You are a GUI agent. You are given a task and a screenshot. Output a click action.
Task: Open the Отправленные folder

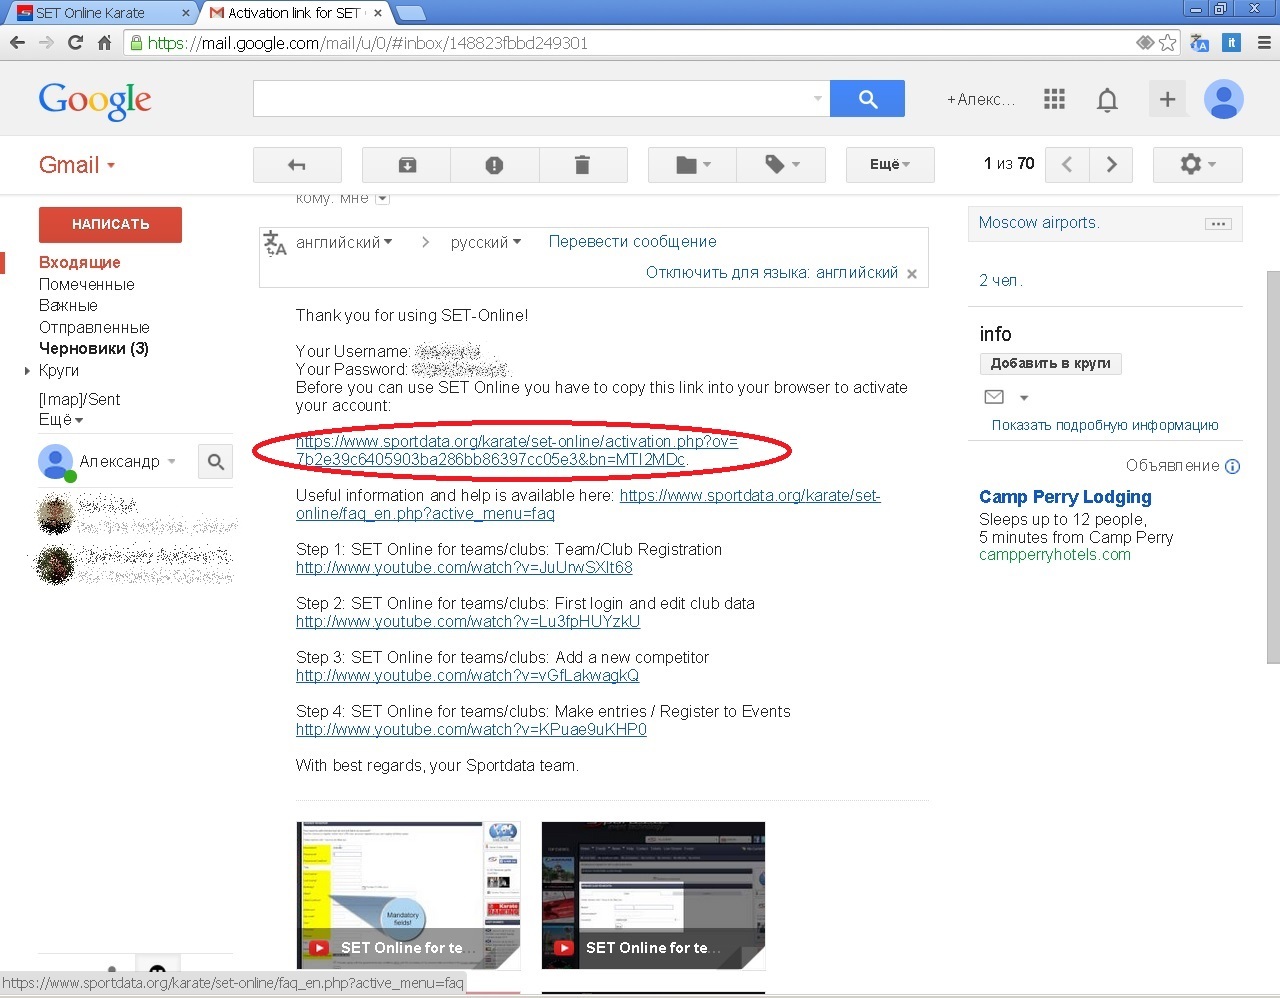point(94,327)
